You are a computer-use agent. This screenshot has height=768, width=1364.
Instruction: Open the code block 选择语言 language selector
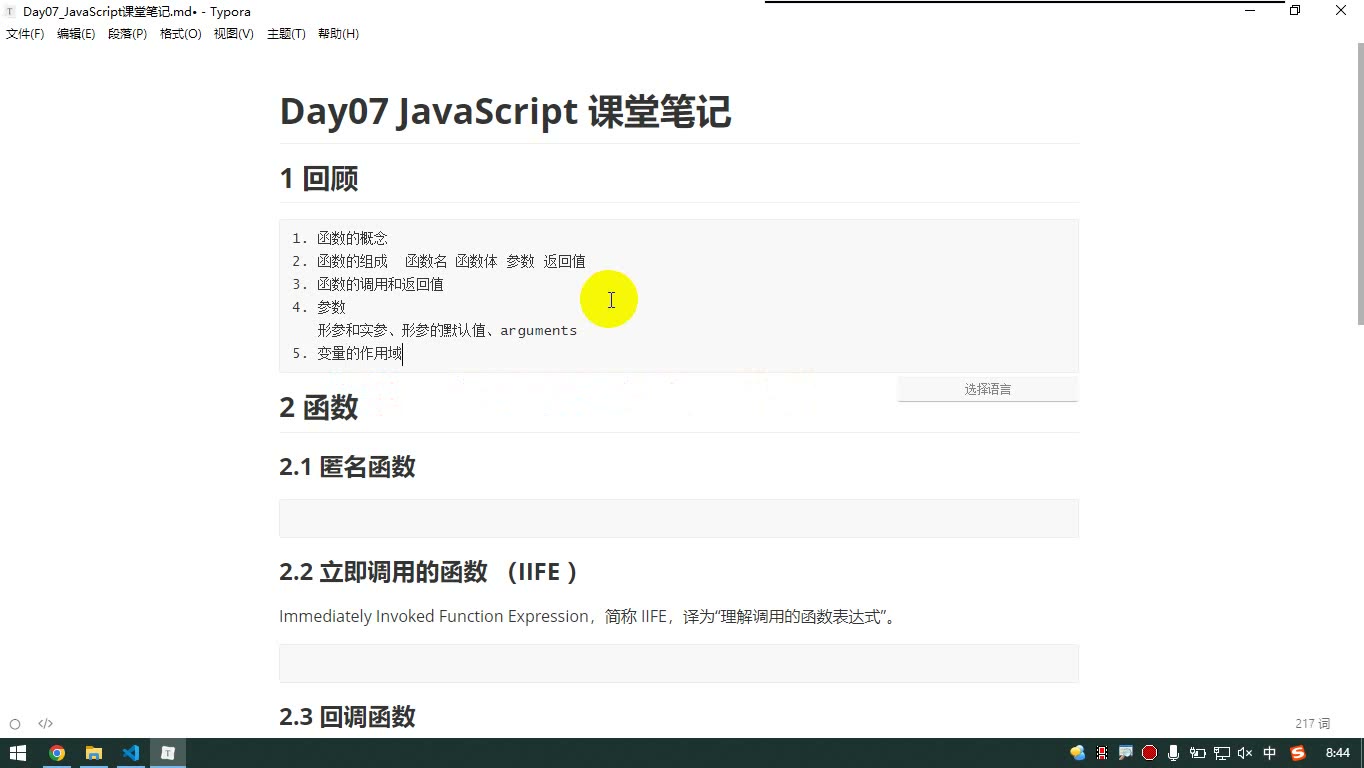(x=988, y=389)
